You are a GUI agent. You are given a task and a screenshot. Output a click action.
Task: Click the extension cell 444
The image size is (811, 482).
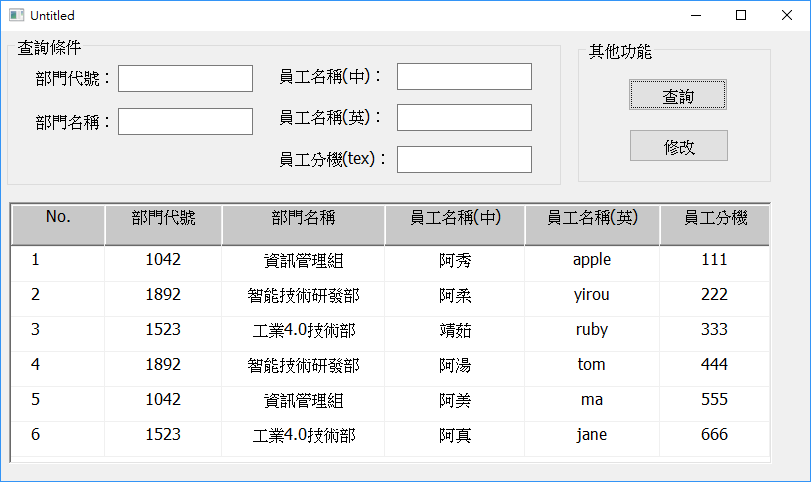(715, 365)
